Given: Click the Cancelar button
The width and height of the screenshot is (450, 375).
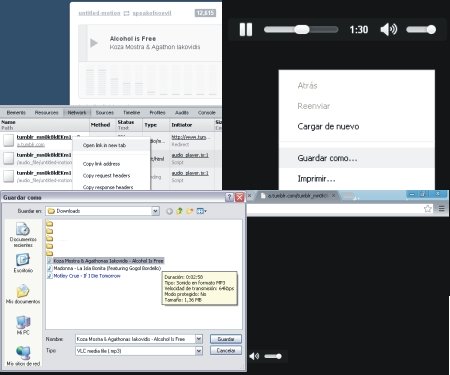Looking at the screenshot, I should coord(226,351).
